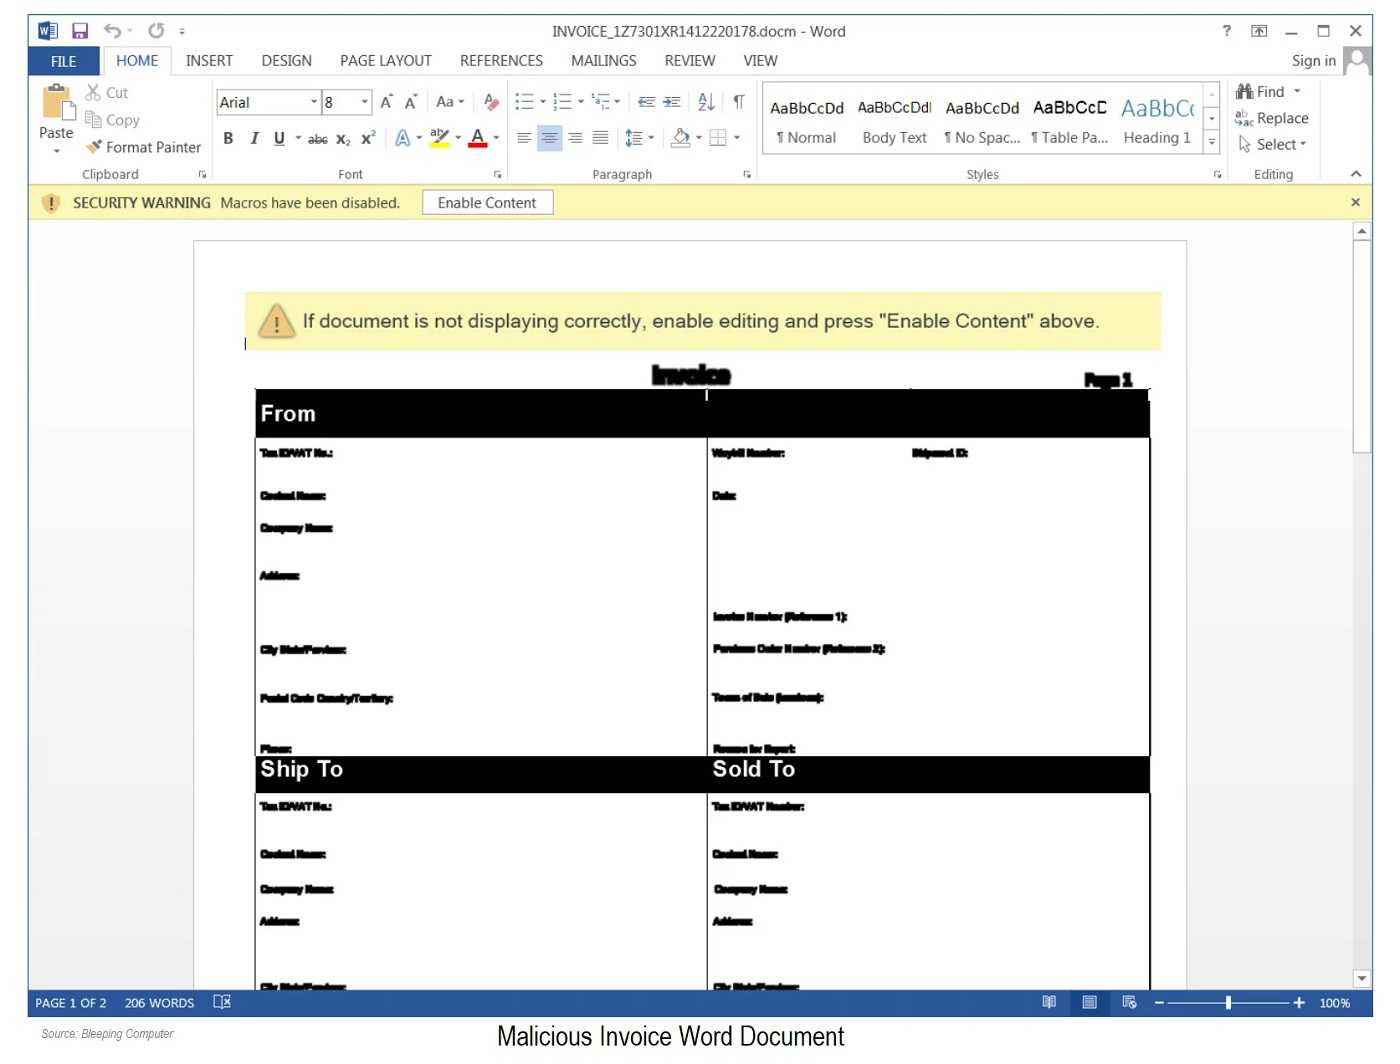
Task: Click the Save icon in quick access toolbar
Action: coord(80,31)
